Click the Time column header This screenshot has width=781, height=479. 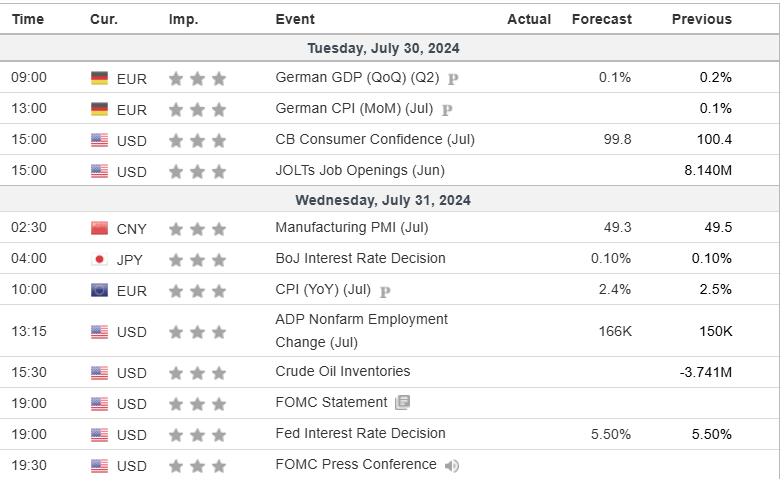[x=28, y=19]
